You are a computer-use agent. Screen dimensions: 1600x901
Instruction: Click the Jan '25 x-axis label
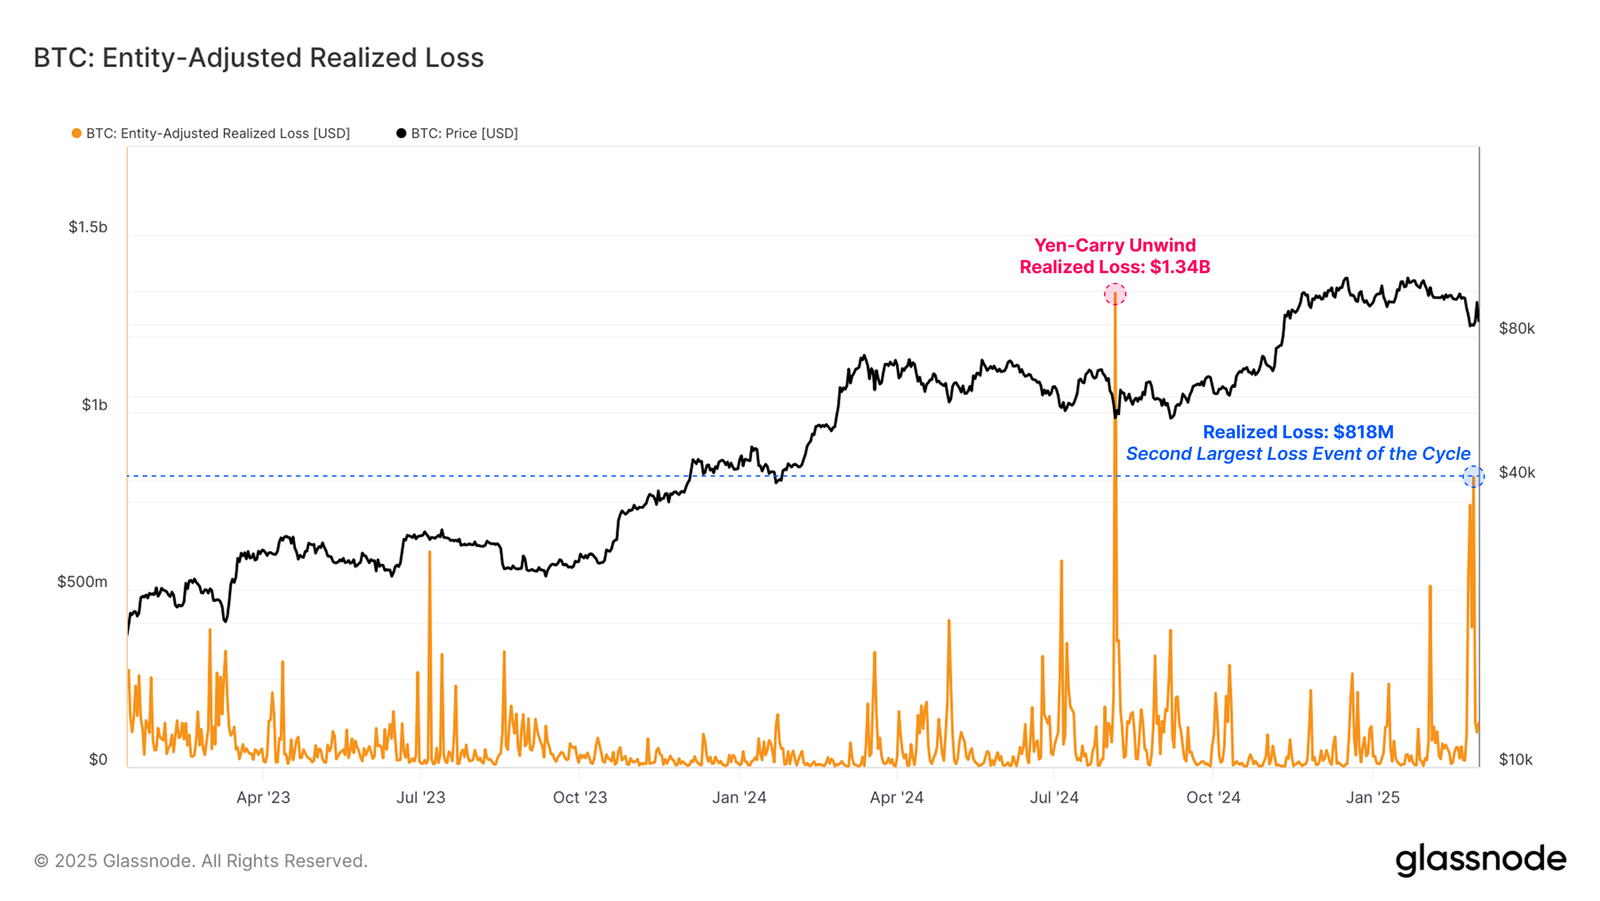tap(1373, 798)
